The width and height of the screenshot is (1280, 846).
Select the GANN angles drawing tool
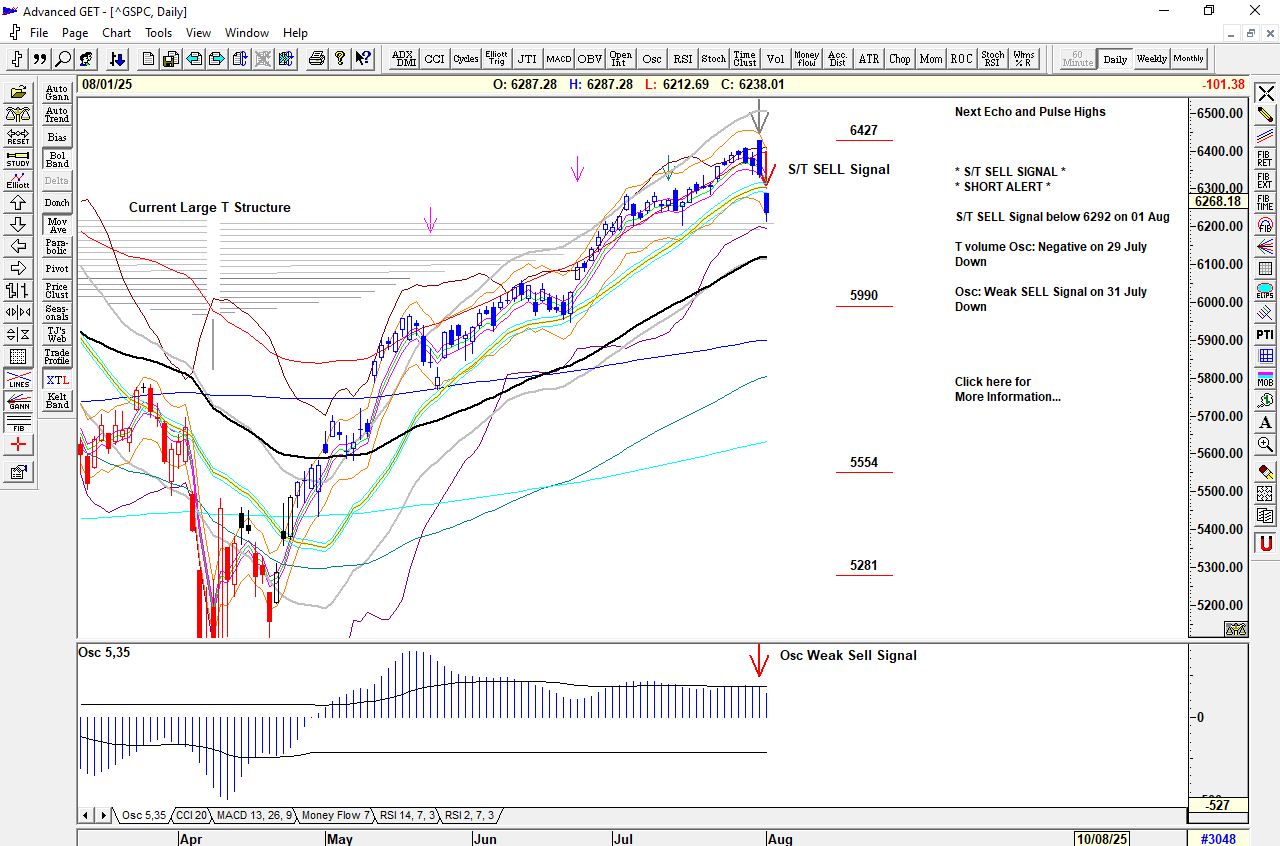click(x=18, y=403)
